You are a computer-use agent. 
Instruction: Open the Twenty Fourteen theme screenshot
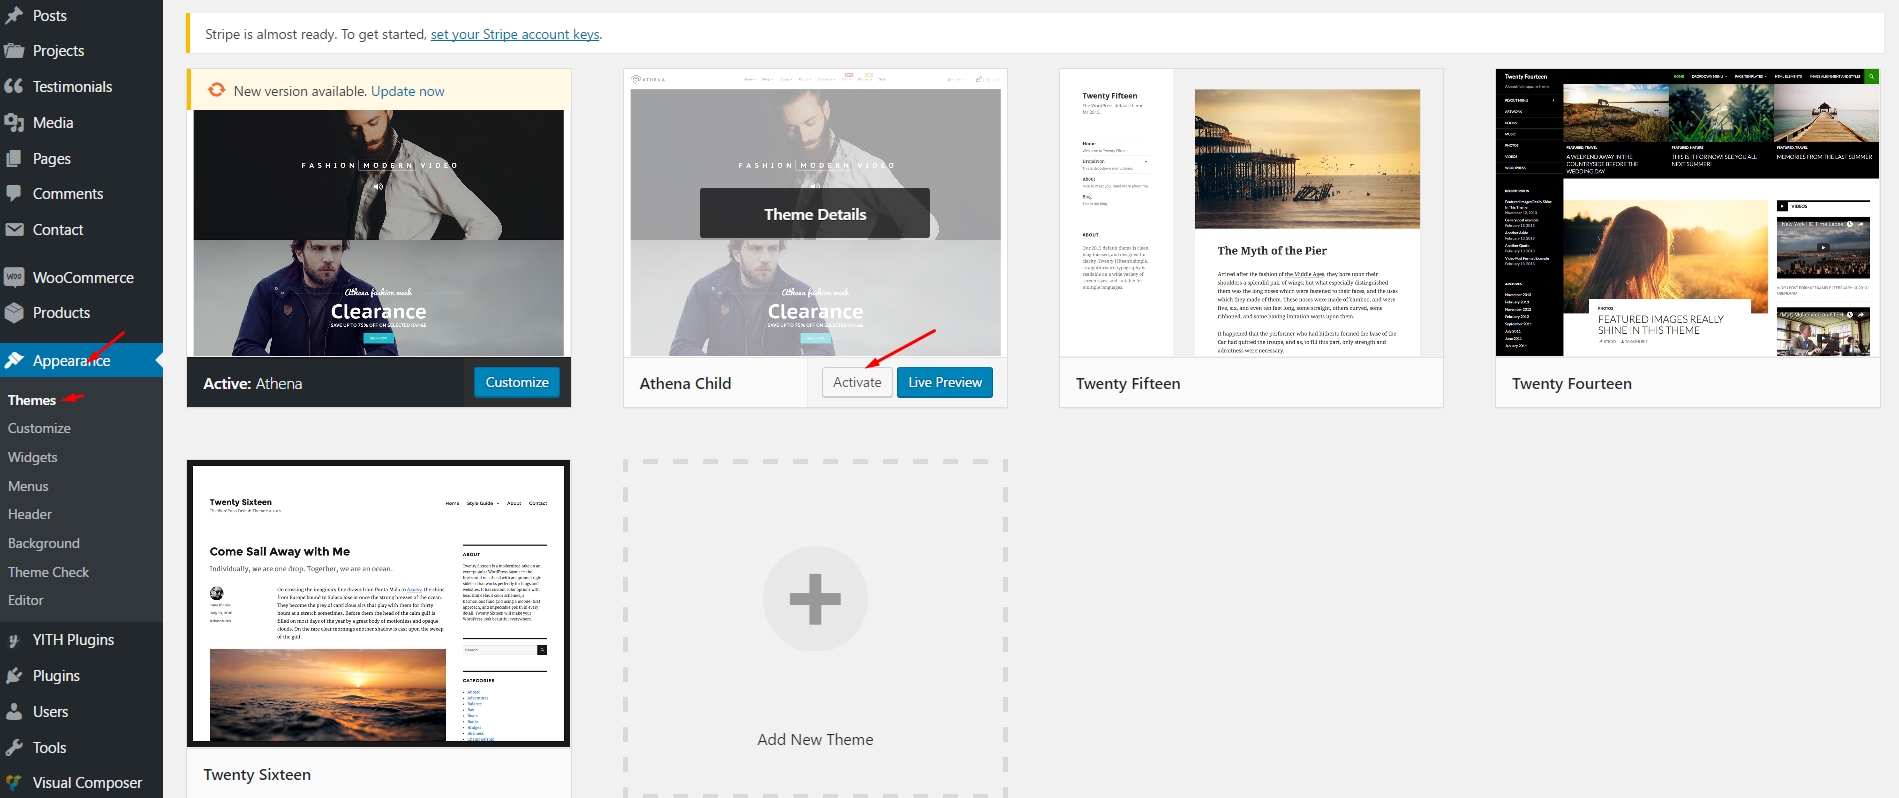point(1687,213)
